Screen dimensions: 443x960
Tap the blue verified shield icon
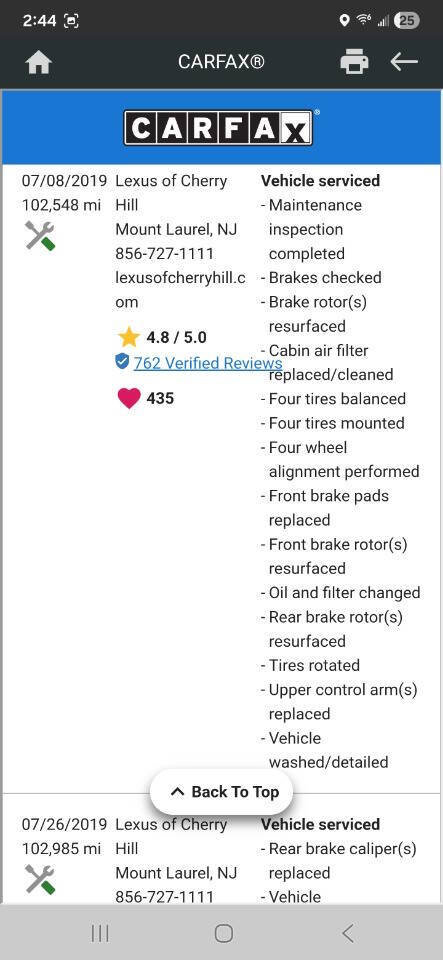pos(122,361)
